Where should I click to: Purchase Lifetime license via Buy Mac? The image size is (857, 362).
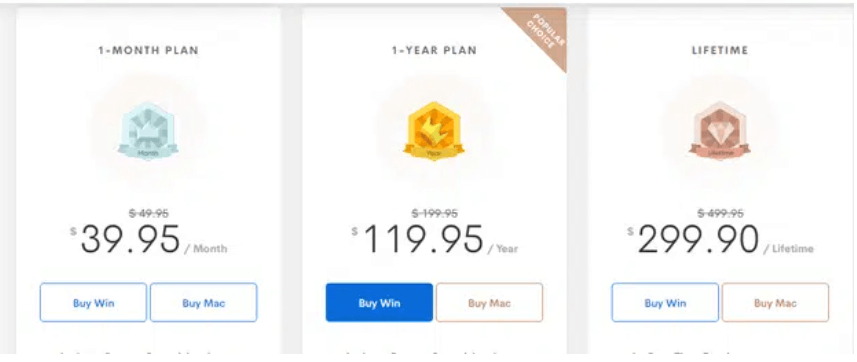pos(775,302)
